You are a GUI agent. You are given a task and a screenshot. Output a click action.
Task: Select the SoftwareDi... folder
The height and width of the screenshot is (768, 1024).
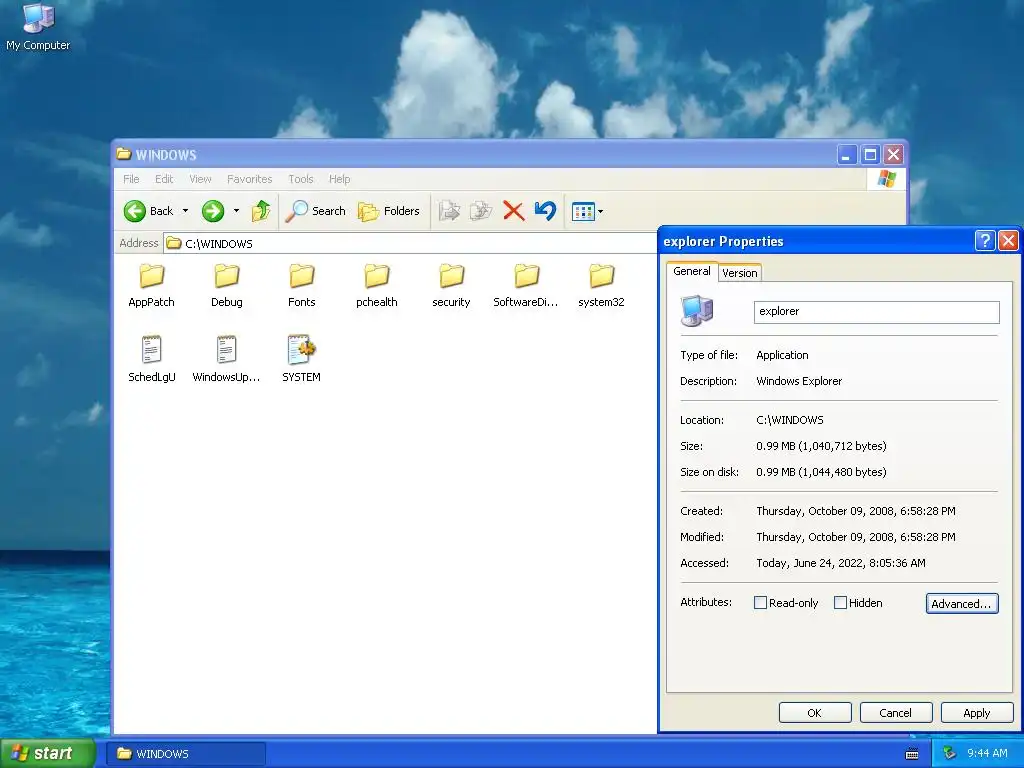(x=526, y=285)
